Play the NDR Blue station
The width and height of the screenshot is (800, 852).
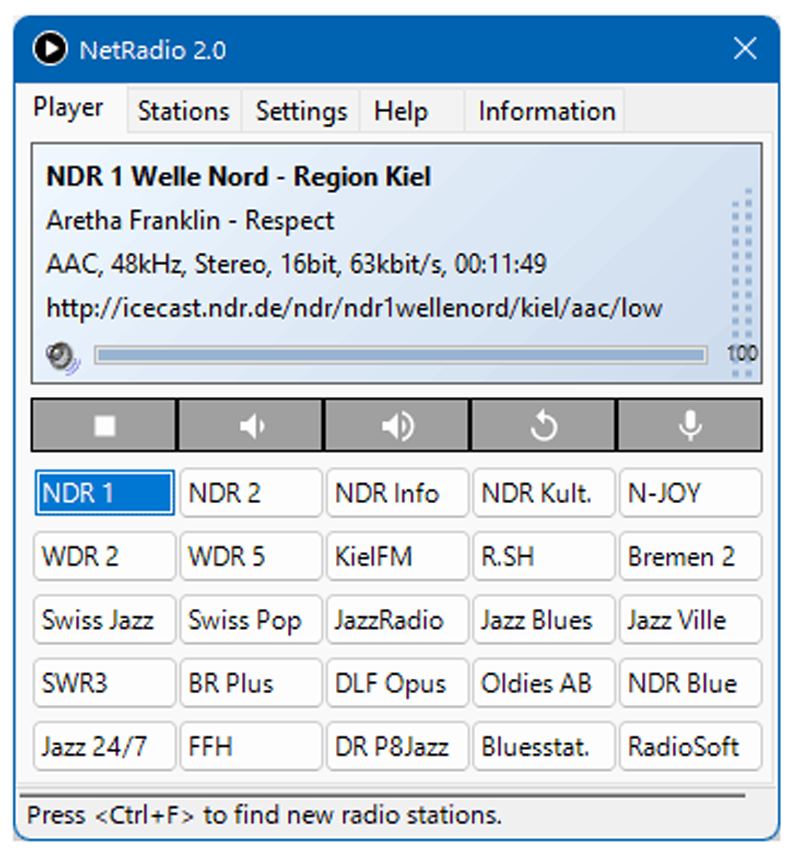click(690, 683)
